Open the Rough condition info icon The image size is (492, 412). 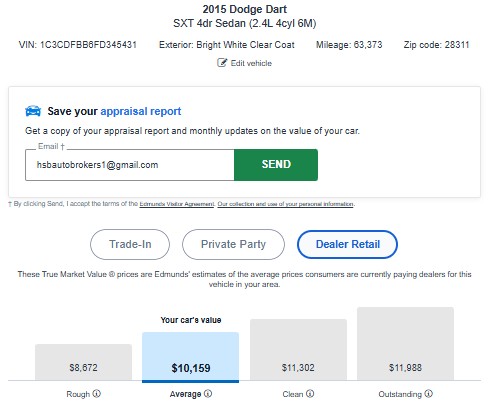tap(97, 394)
